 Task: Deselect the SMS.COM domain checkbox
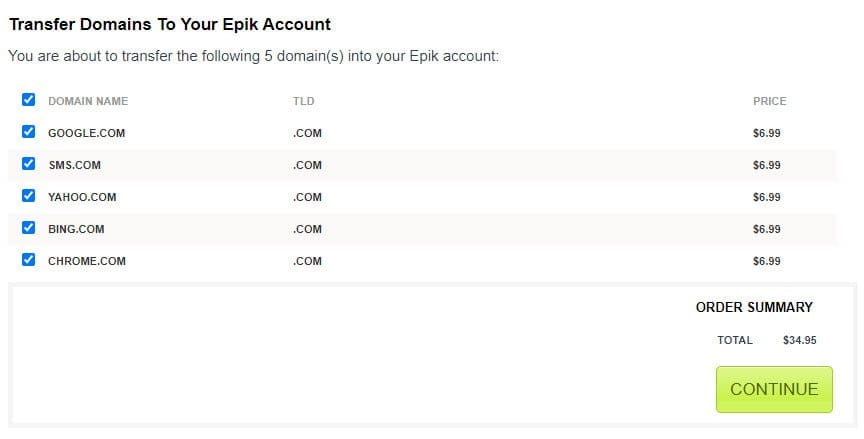(28, 164)
